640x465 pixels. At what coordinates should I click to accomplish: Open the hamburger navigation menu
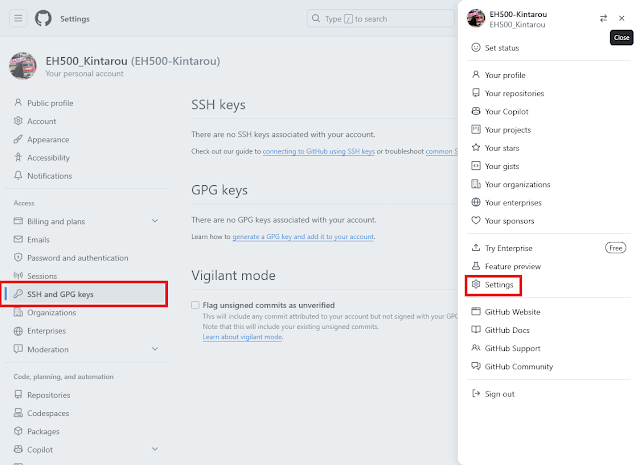click(x=18, y=18)
